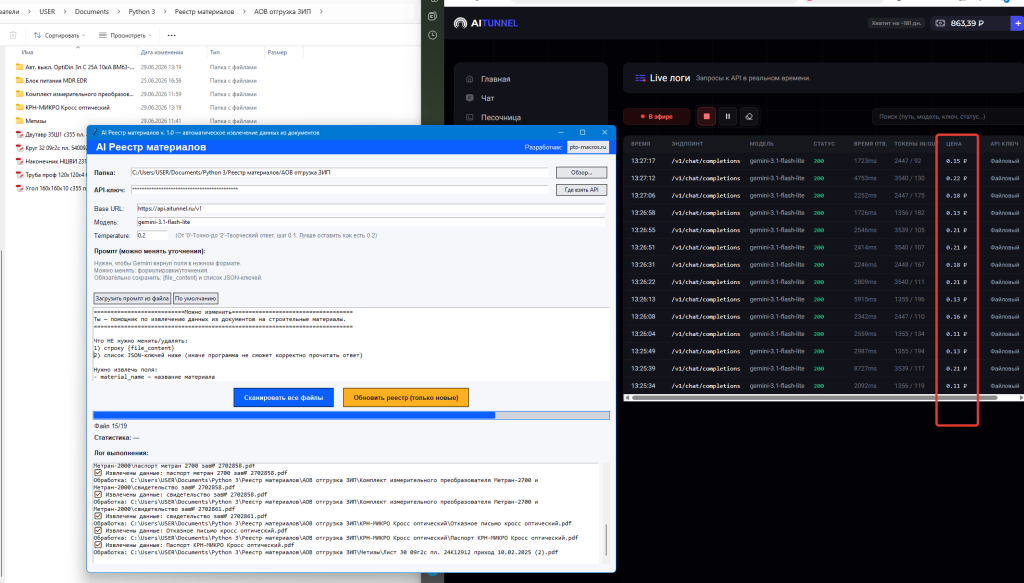
Task: Click the folder icon of Метизы
Action: click(x=20, y=121)
